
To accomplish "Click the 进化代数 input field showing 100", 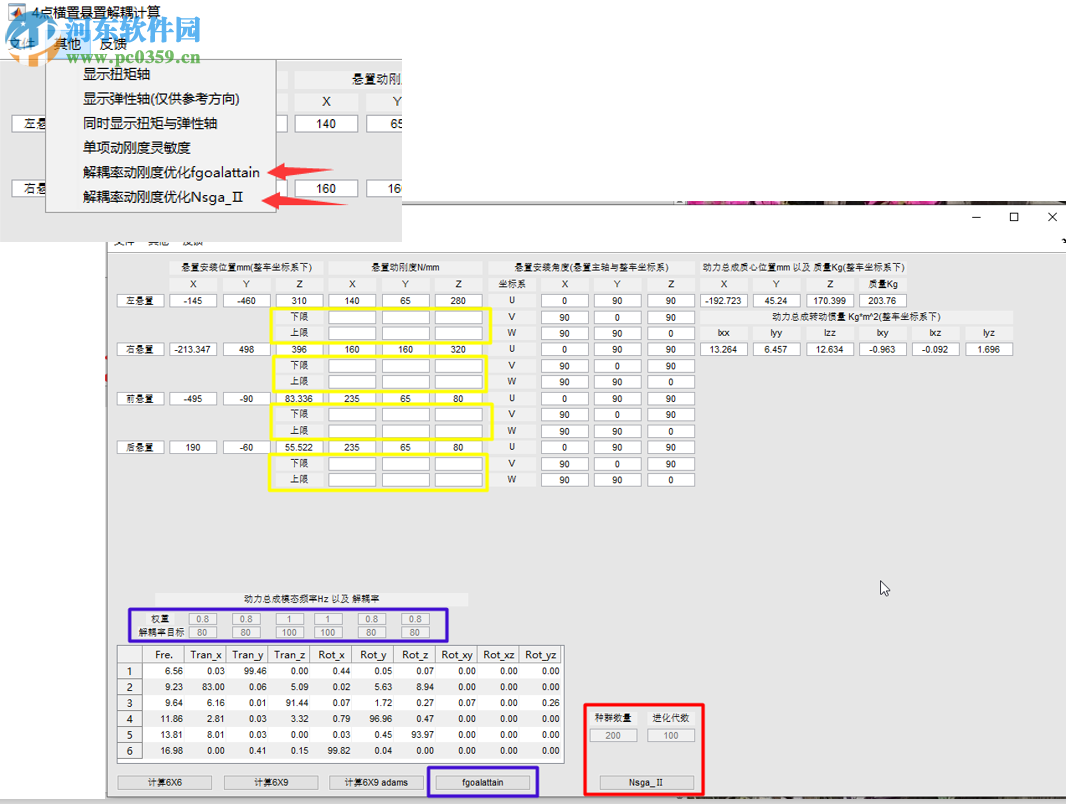I will coord(670,735).
